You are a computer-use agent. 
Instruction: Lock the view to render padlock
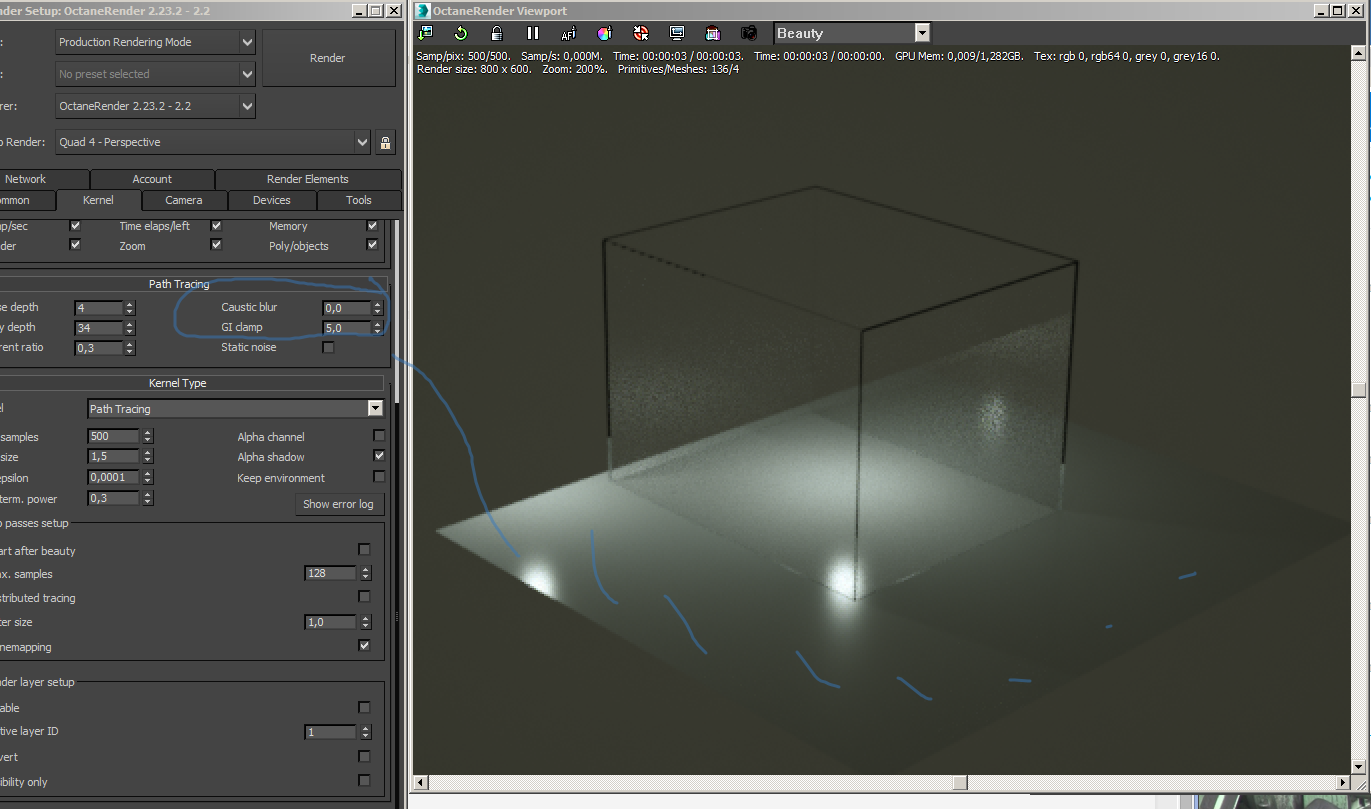tap(385, 142)
